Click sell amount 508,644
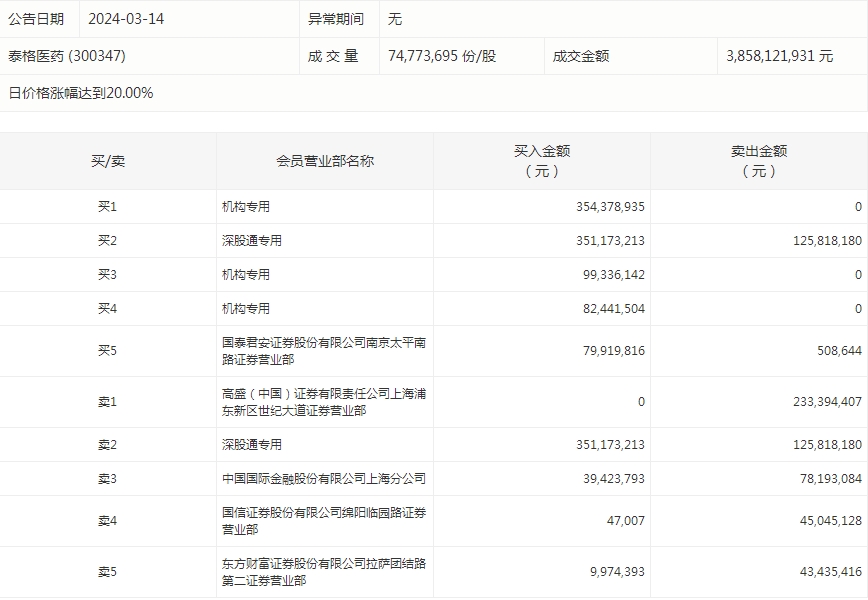This screenshot has height=600, width=868. tap(839, 350)
